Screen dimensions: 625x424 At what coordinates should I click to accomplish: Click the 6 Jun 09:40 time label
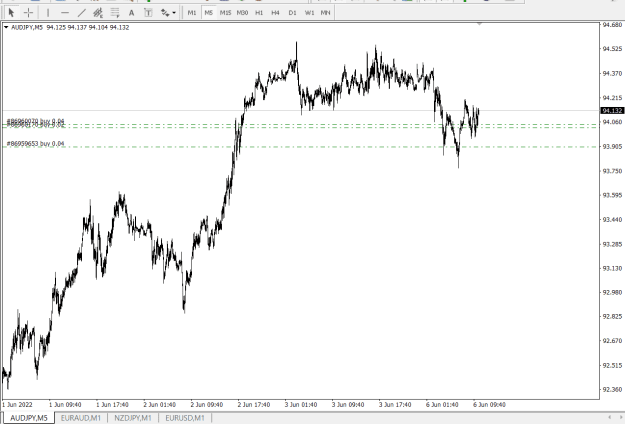[489, 404]
